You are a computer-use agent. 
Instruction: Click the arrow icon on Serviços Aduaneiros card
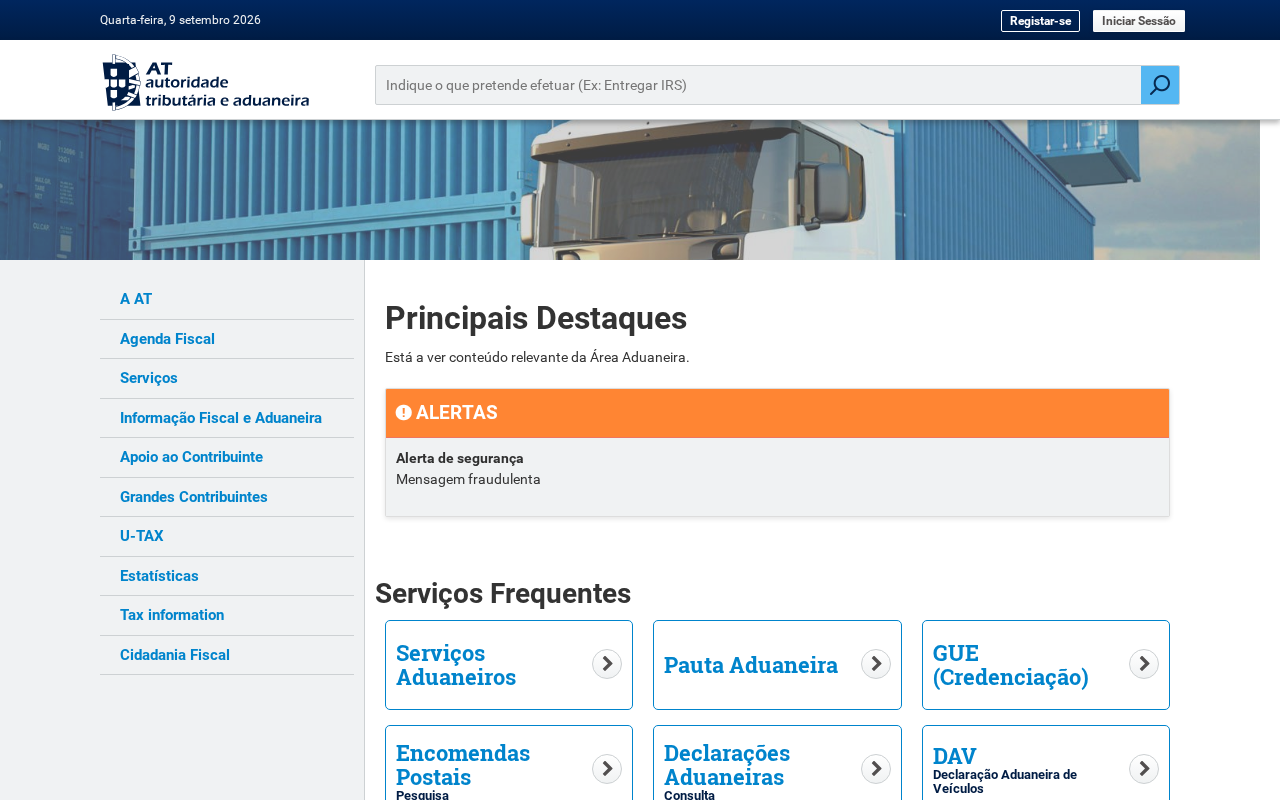click(607, 664)
